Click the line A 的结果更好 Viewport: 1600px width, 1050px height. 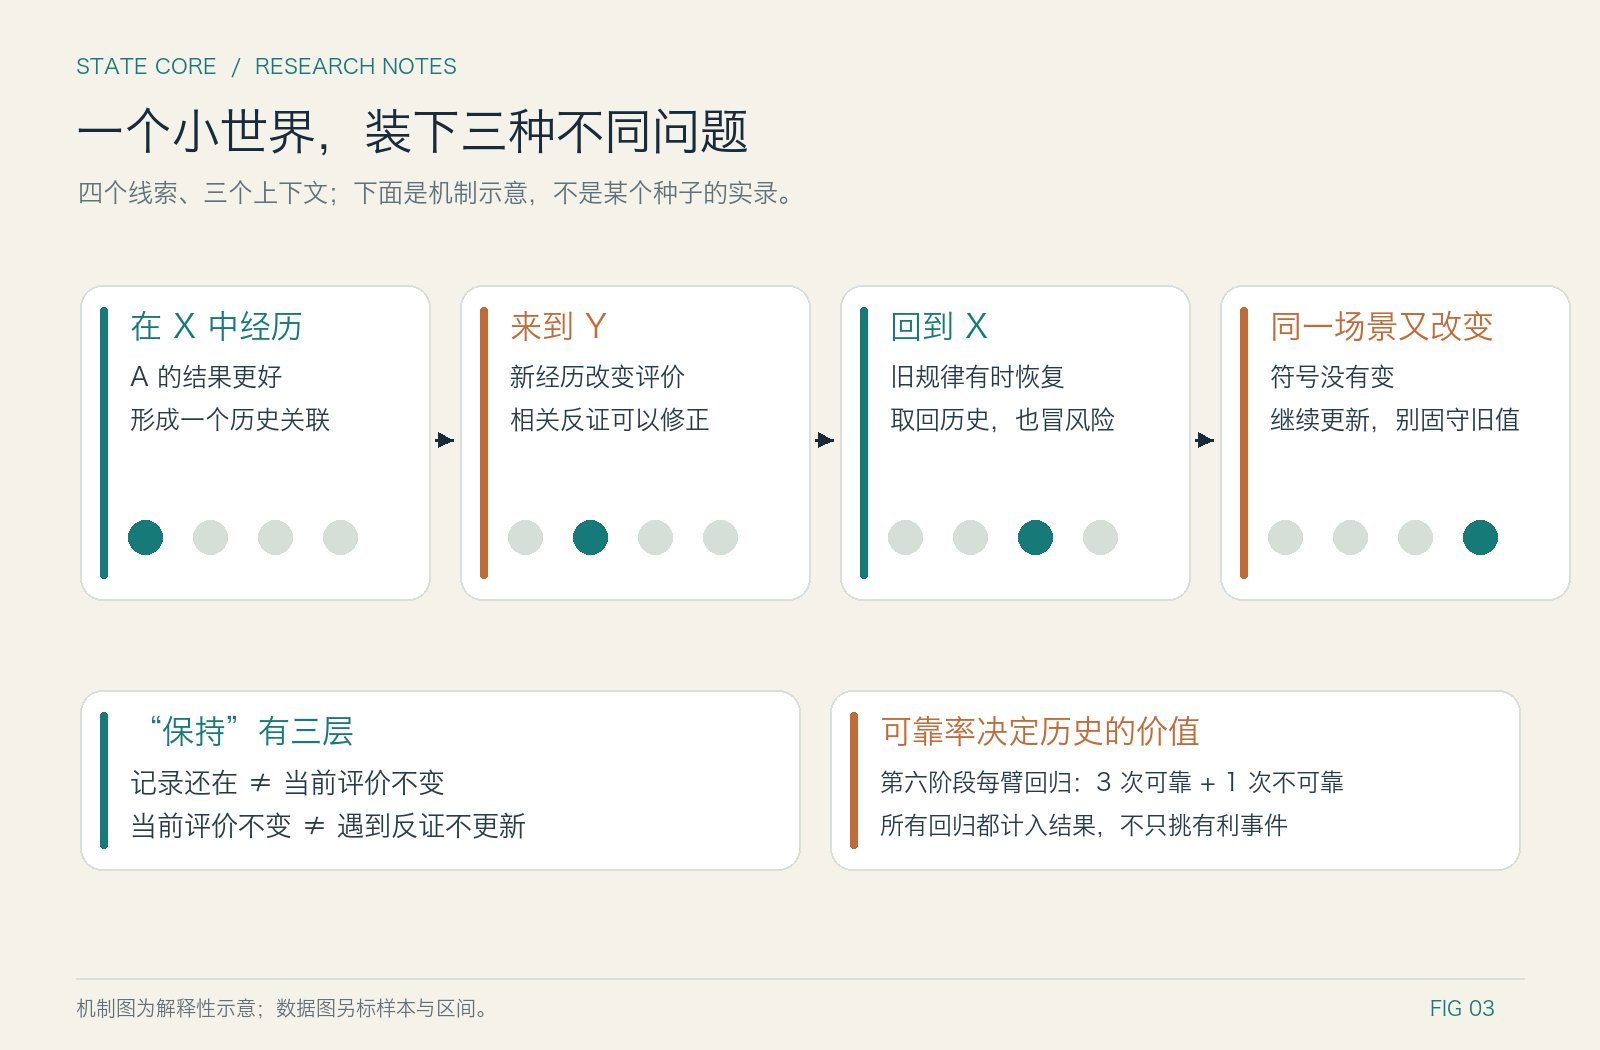pyautogui.click(x=206, y=377)
